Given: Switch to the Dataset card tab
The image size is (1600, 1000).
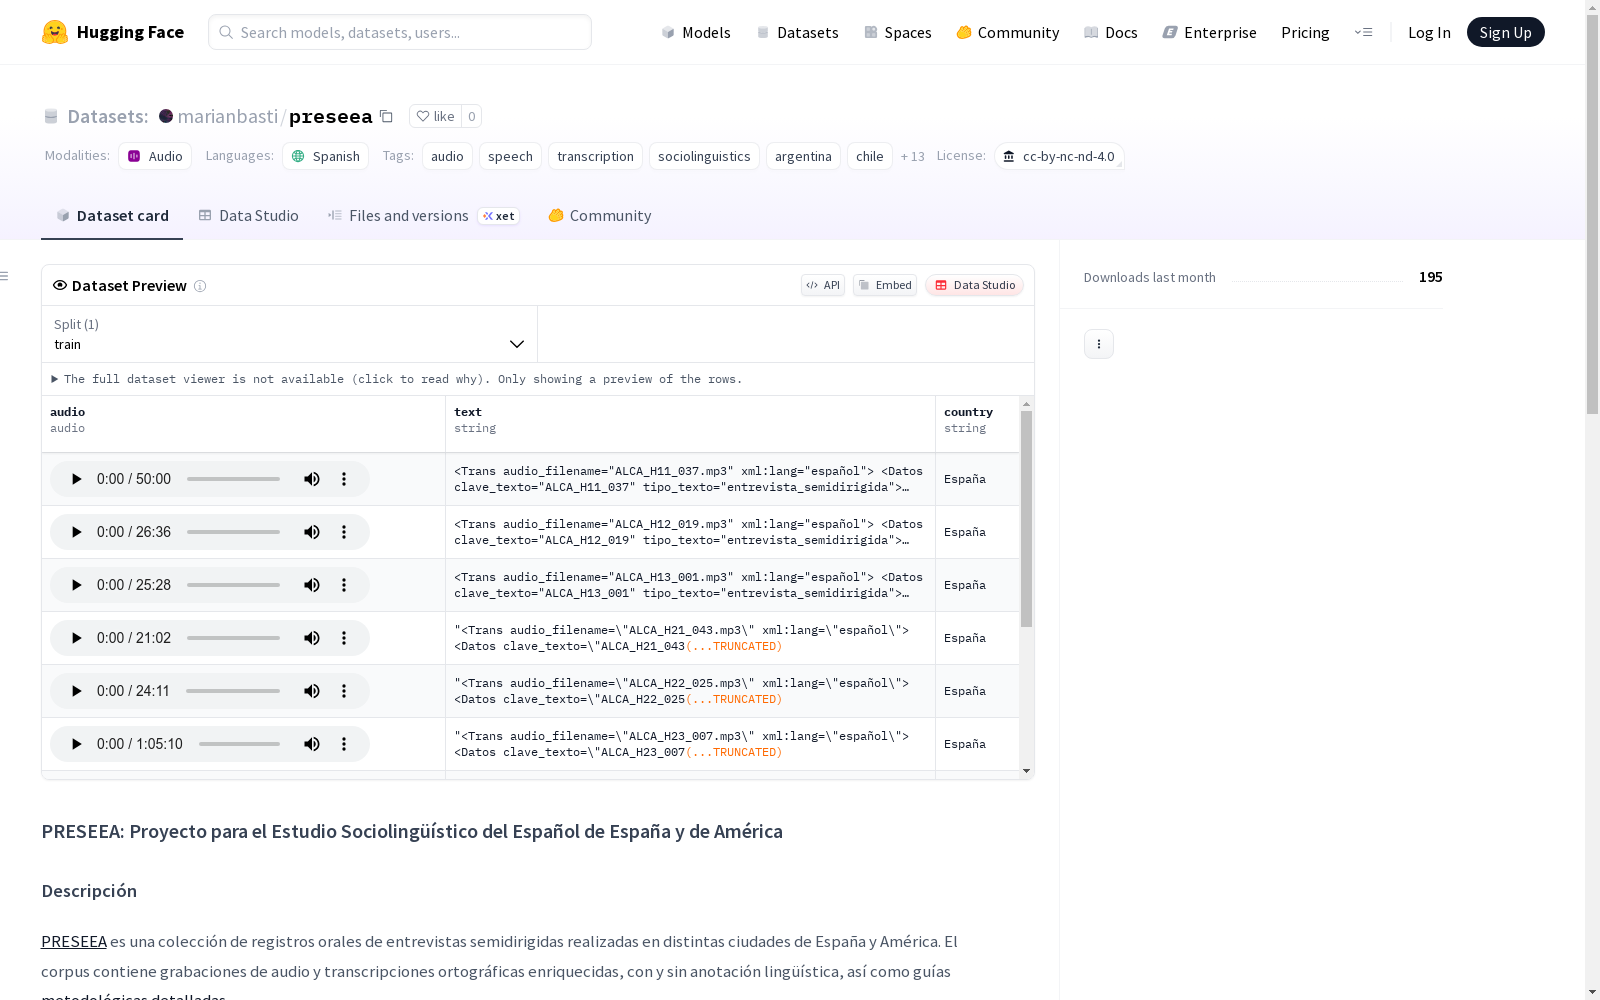Looking at the screenshot, I should pos(112,216).
